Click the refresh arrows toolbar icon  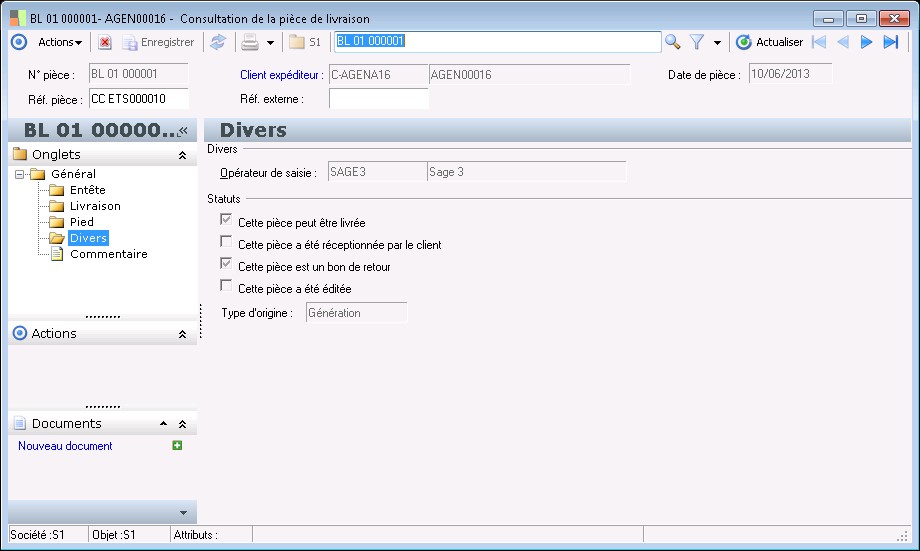click(x=217, y=42)
